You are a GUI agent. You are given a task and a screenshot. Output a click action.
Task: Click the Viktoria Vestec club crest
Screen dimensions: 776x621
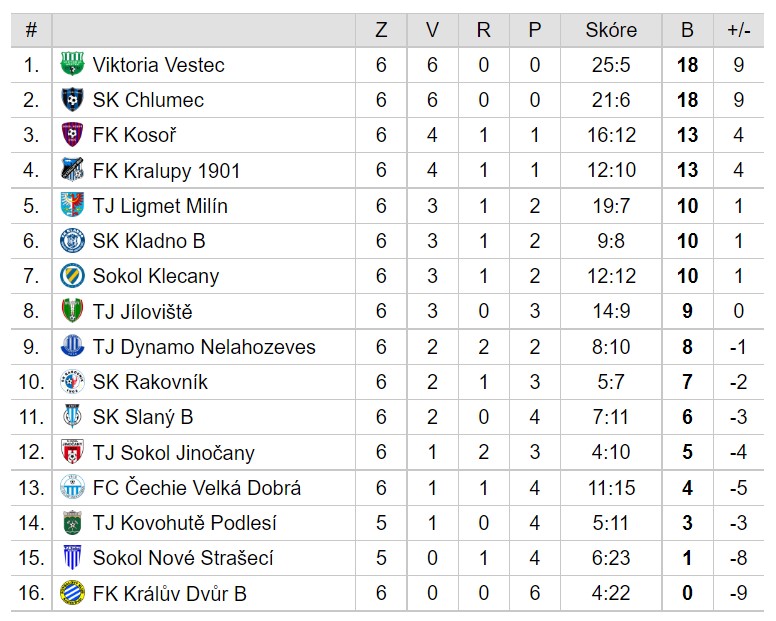(72, 64)
